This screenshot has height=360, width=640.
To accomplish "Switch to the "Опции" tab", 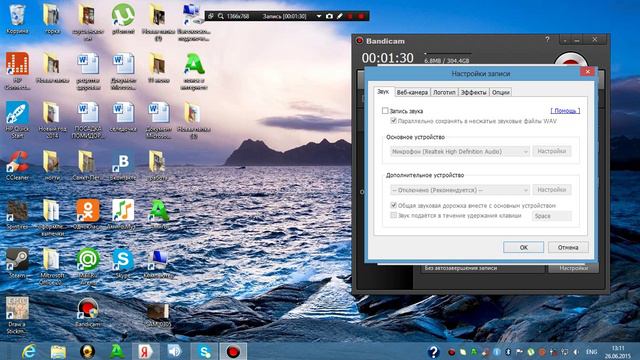I will 500,93.
